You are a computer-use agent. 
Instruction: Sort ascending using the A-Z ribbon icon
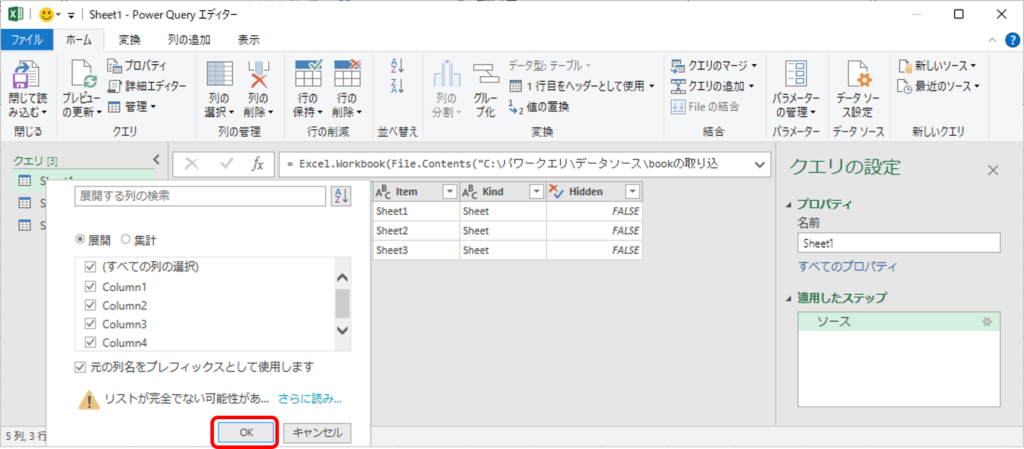(398, 66)
